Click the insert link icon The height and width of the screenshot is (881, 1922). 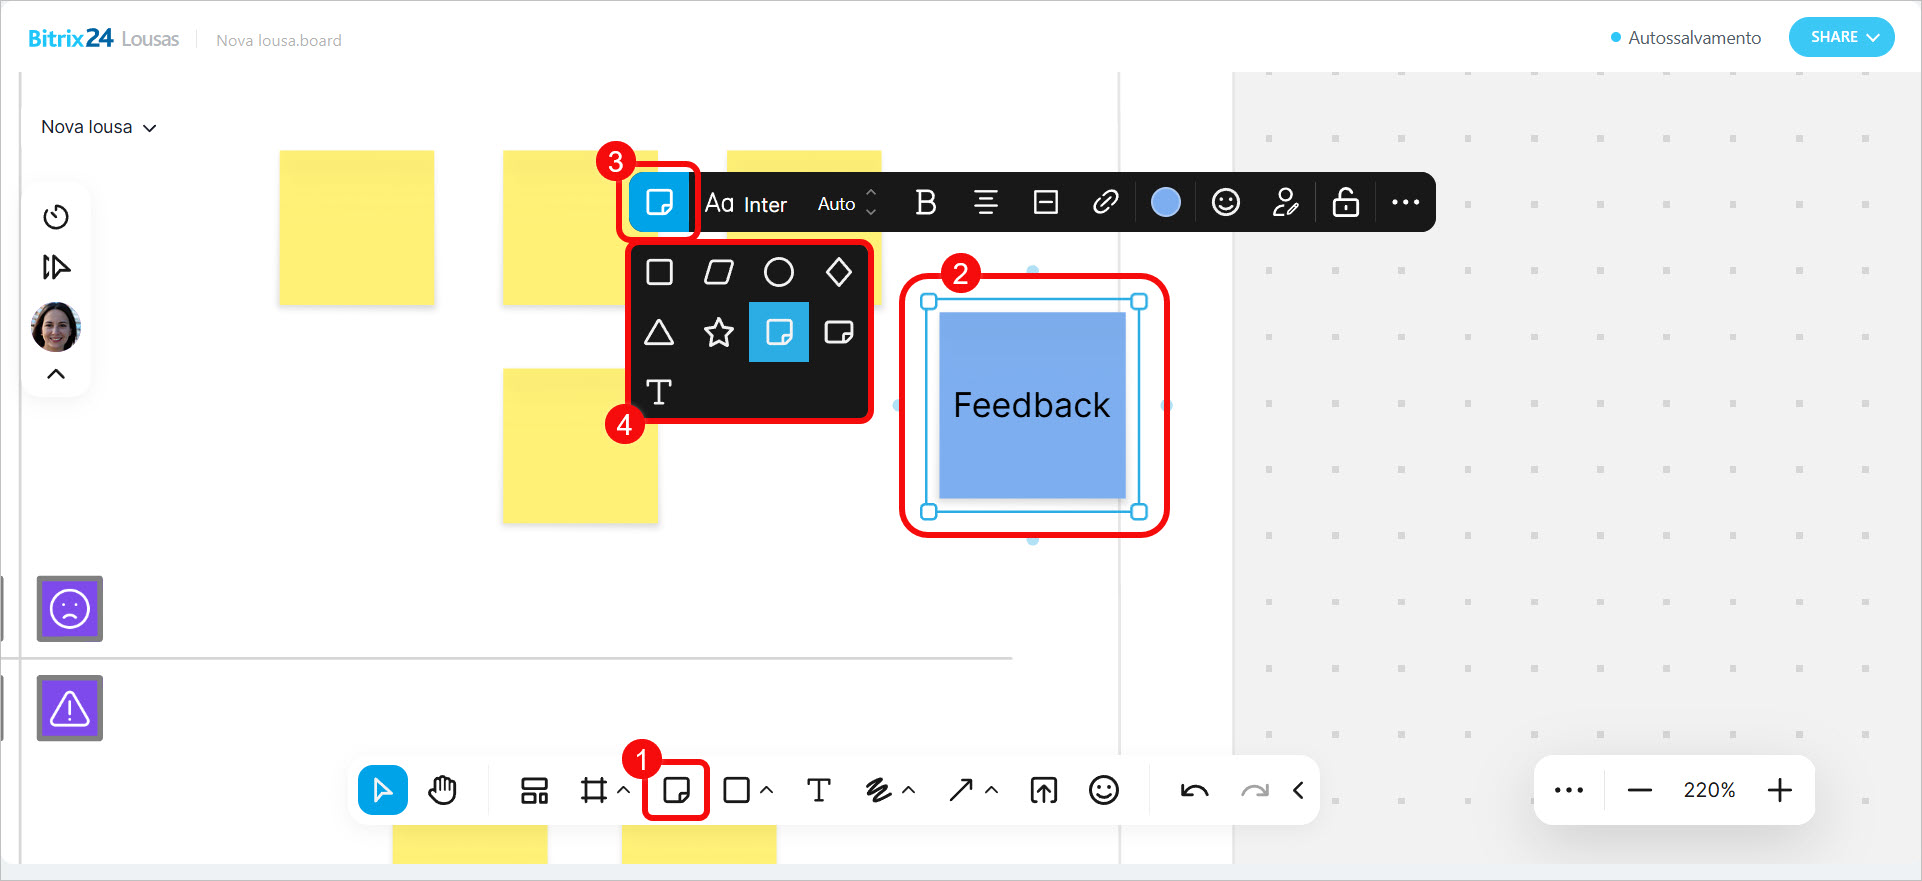[x=1105, y=203]
